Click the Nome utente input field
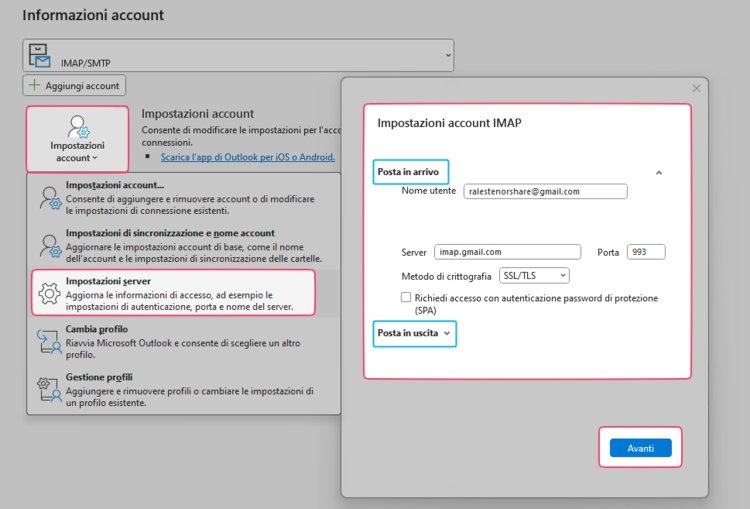Image resolution: width=750 pixels, height=509 pixels. pos(545,191)
